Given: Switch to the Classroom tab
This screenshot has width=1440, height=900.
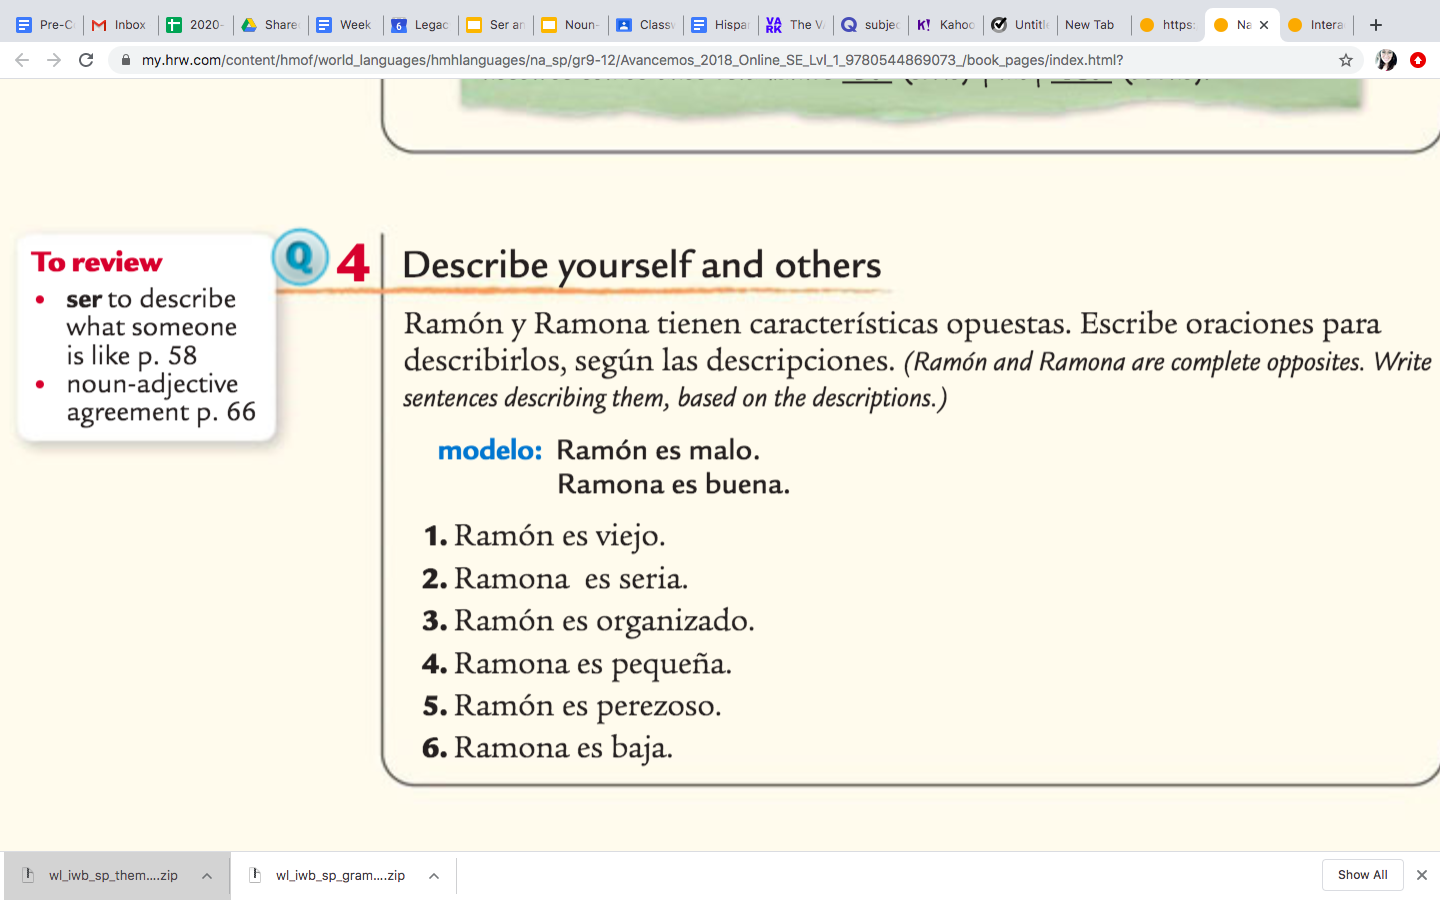Looking at the screenshot, I should (x=645, y=25).
